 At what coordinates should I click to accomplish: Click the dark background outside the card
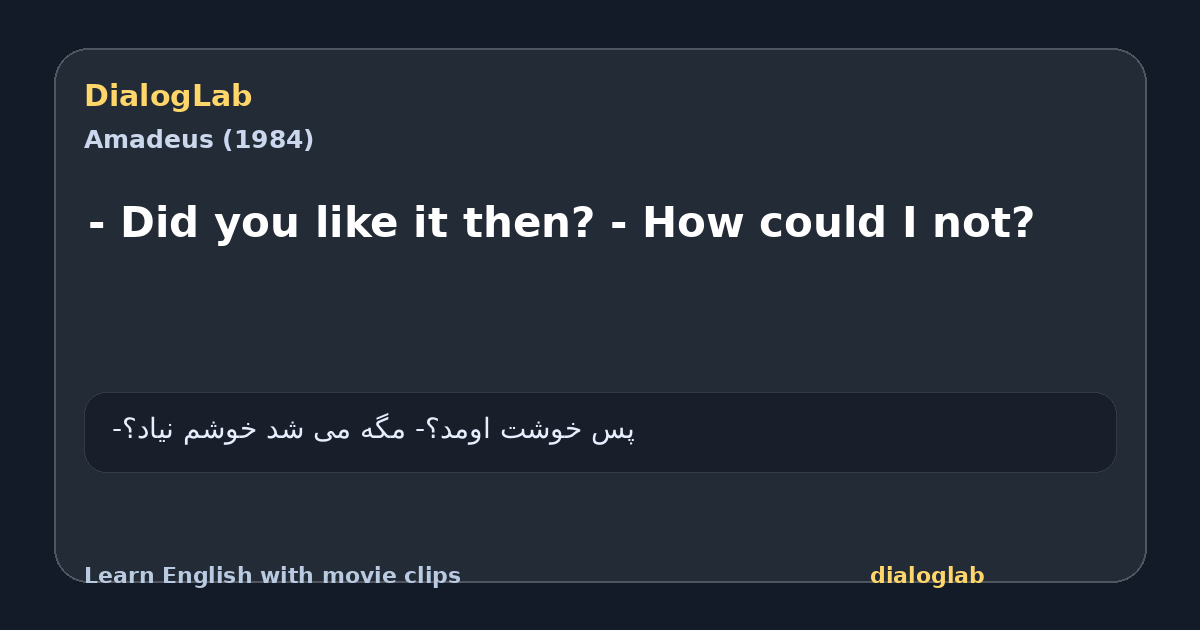[x=600, y=20]
